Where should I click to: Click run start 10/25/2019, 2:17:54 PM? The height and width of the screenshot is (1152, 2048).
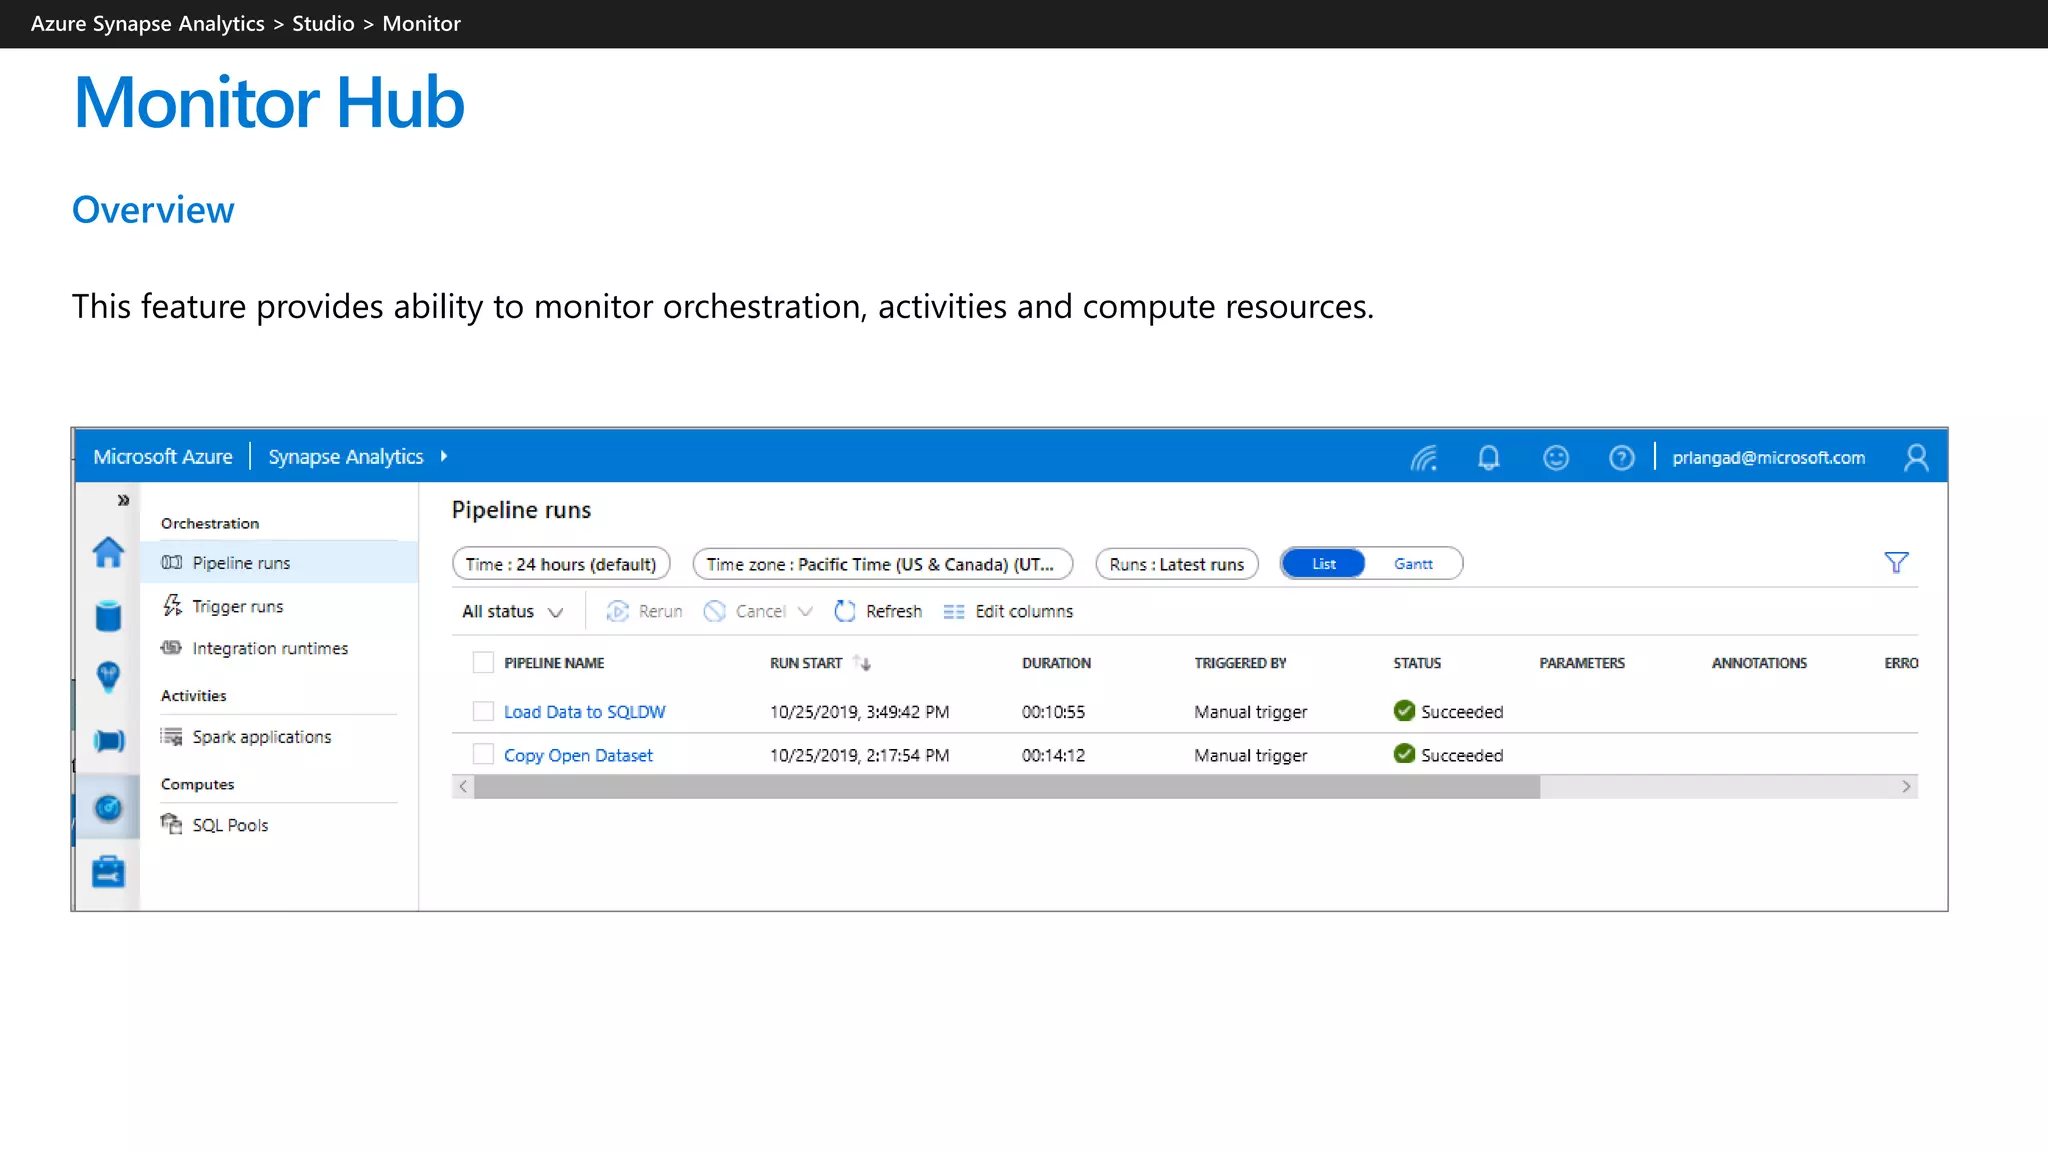point(859,755)
